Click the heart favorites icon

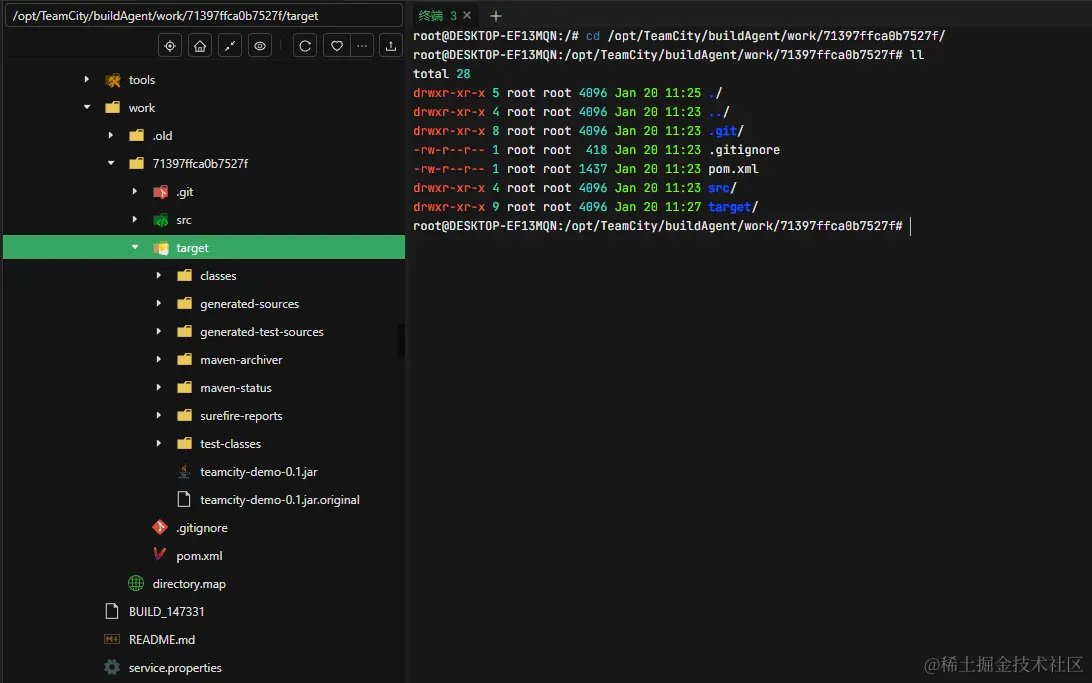[x=336, y=46]
